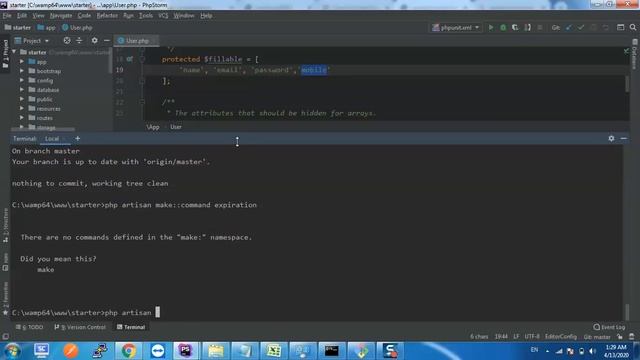Select the storage folder in tree
Screen dimensions: 640x360
point(46,127)
